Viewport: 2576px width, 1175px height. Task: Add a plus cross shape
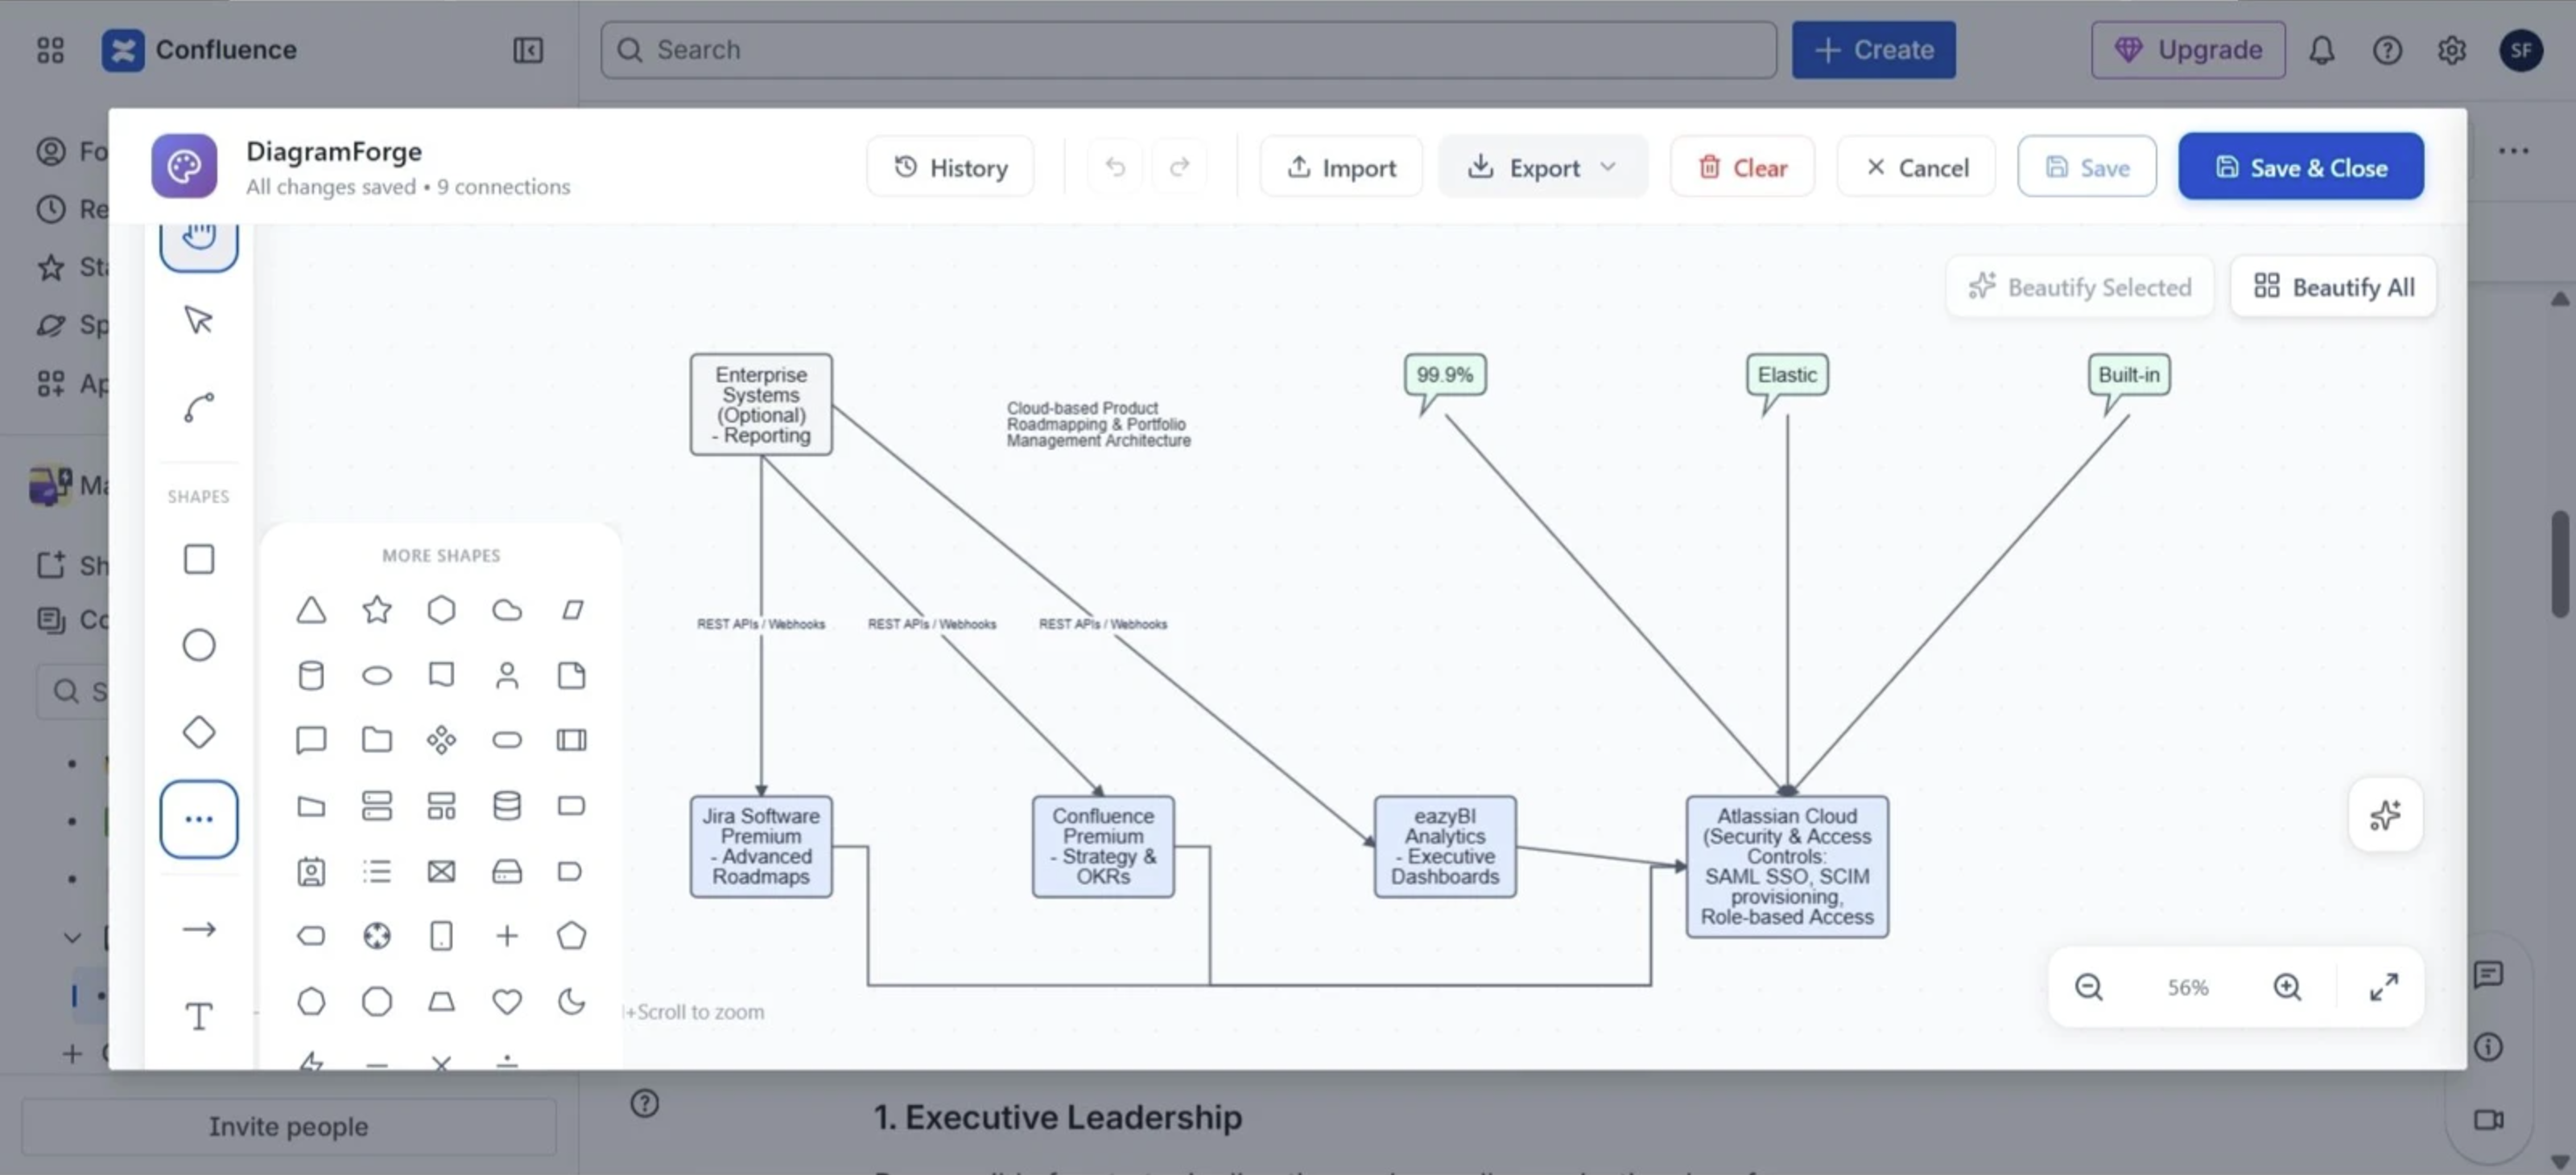tap(507, 936)
